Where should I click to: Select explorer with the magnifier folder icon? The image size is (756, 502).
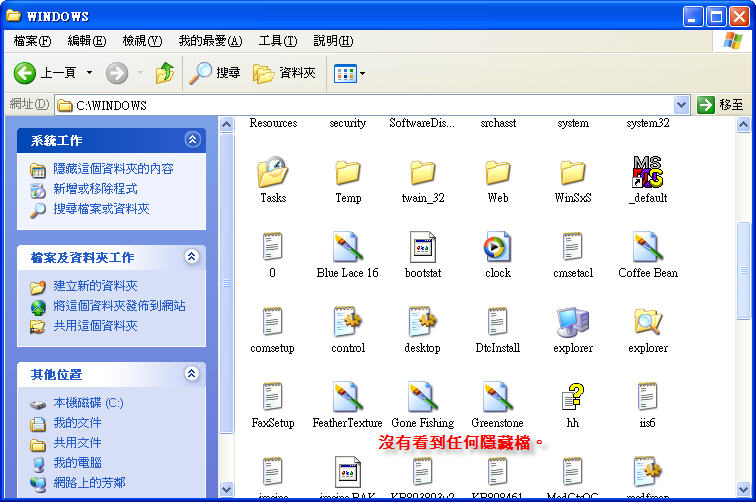[x=648, y=330]
